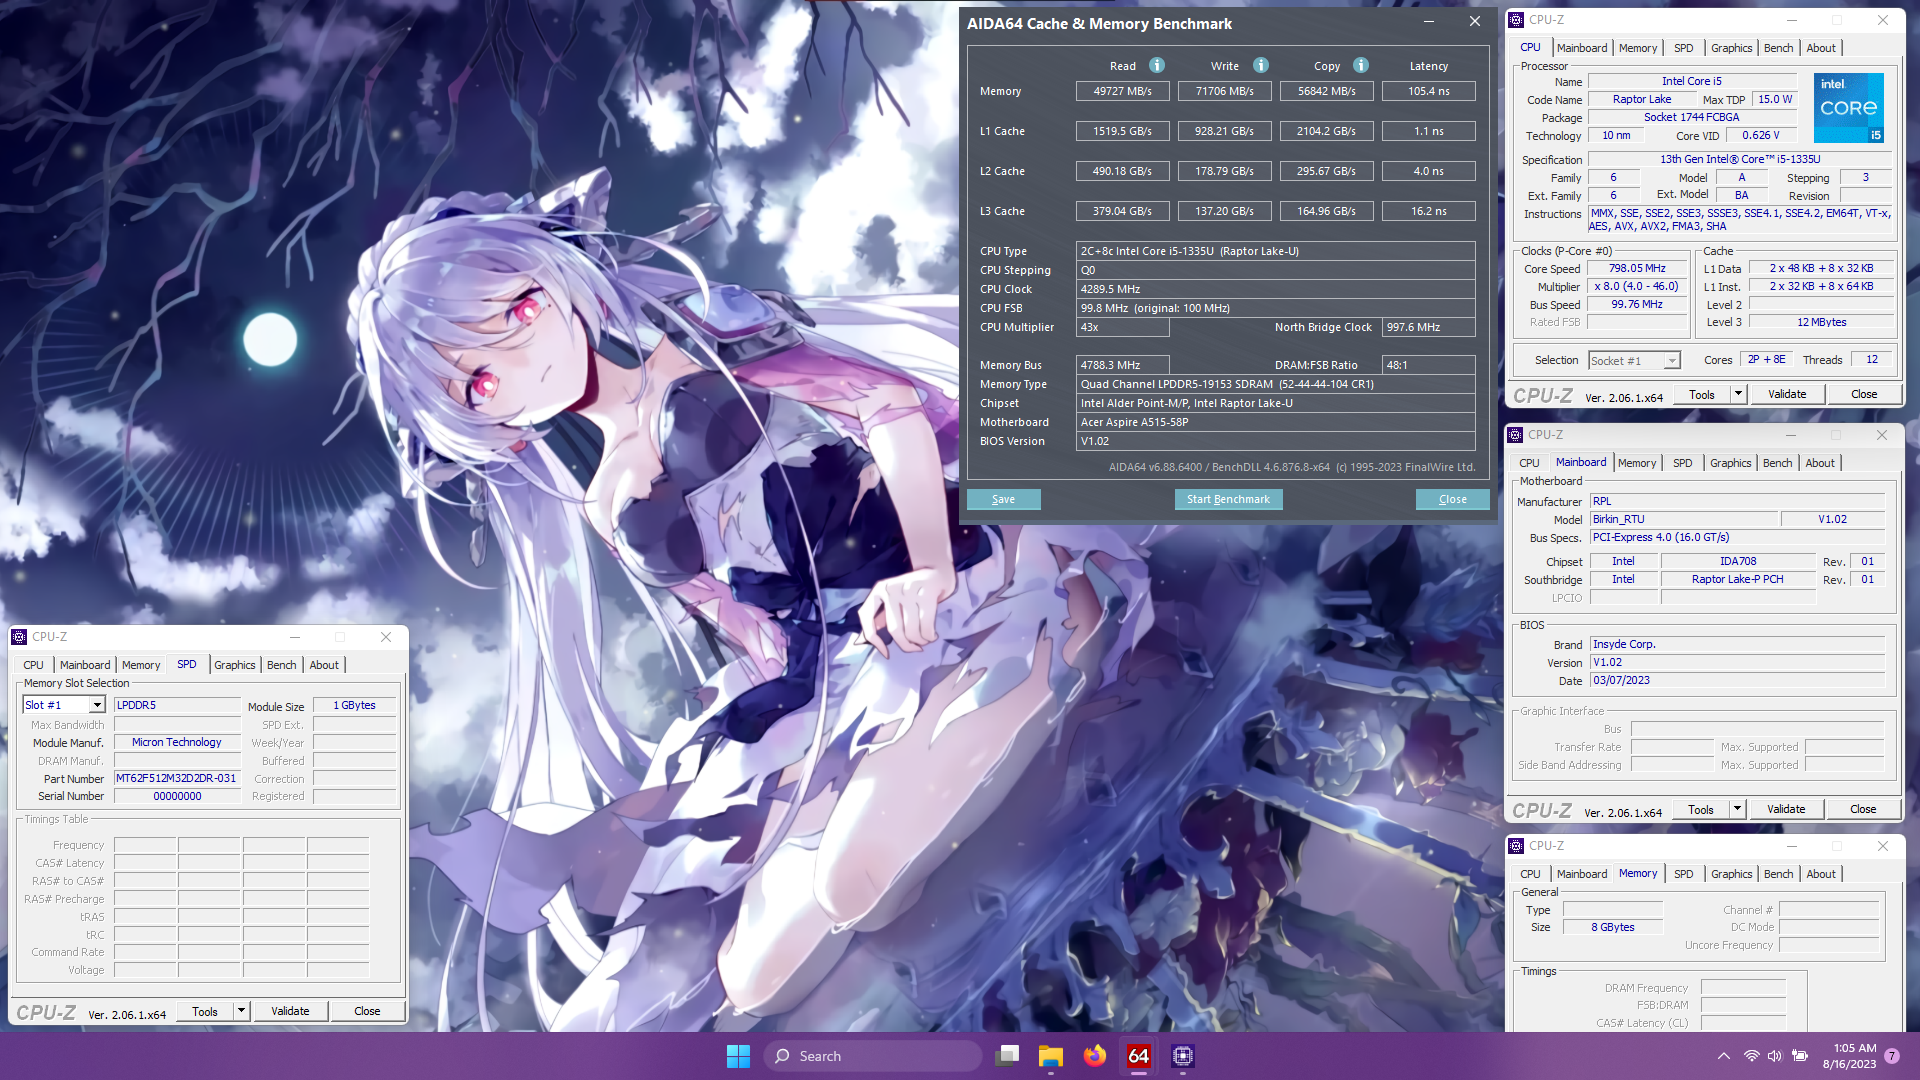Click CPU-Z app icon in top-right window title
1920x1080 pixels.
(x=1517, y=20)
